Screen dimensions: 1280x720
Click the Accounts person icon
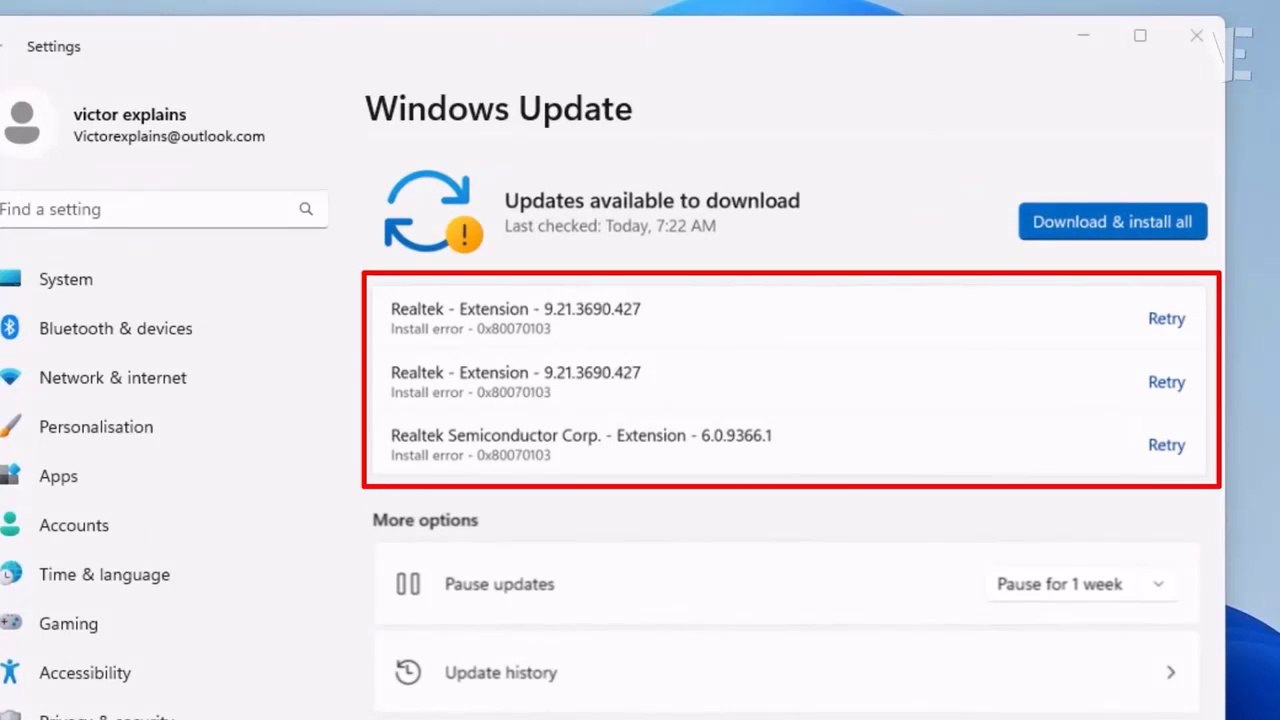[x=10, y=525]
